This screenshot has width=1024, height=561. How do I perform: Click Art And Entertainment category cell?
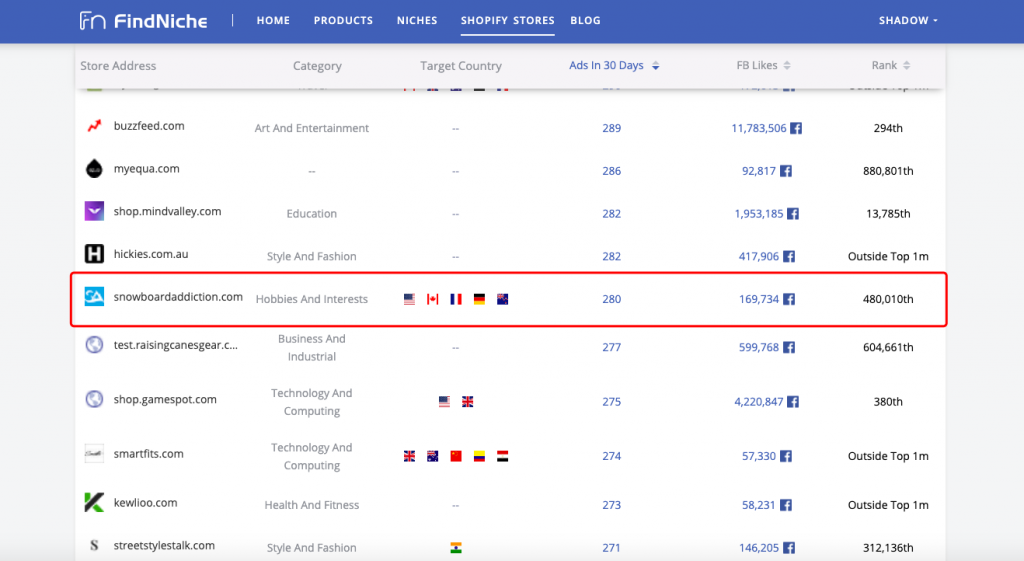(x=312, y=128)
